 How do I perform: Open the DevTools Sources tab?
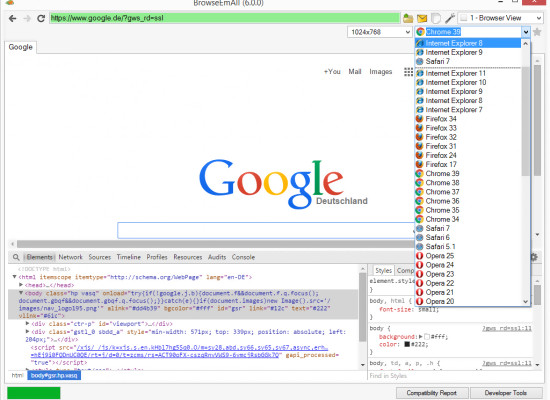(100, 257)
